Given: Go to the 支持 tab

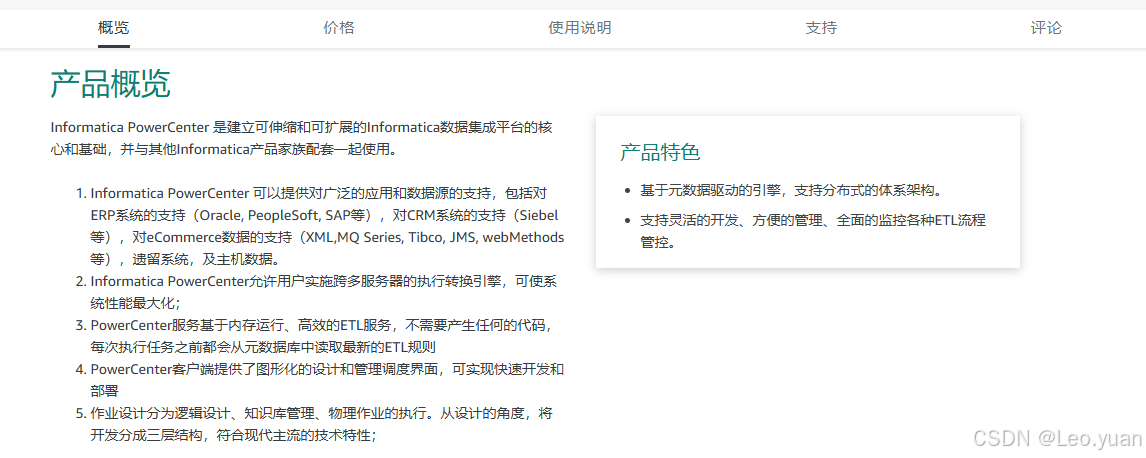Looking at the screenshot, I should (821, 28).
